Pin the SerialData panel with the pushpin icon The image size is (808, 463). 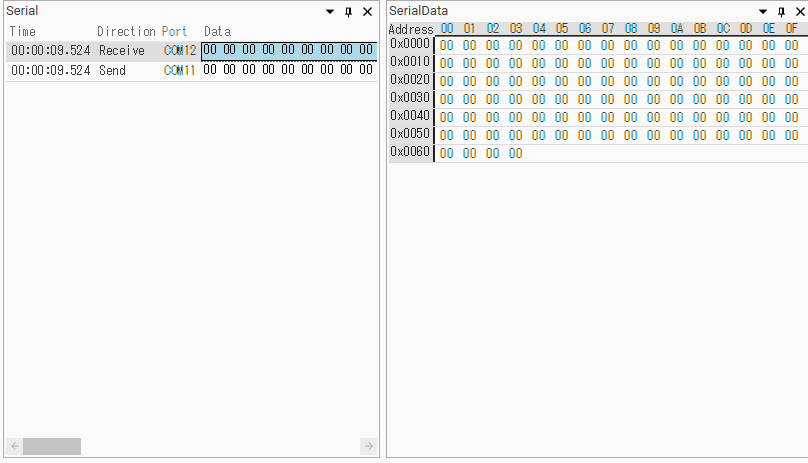(781, 11)
